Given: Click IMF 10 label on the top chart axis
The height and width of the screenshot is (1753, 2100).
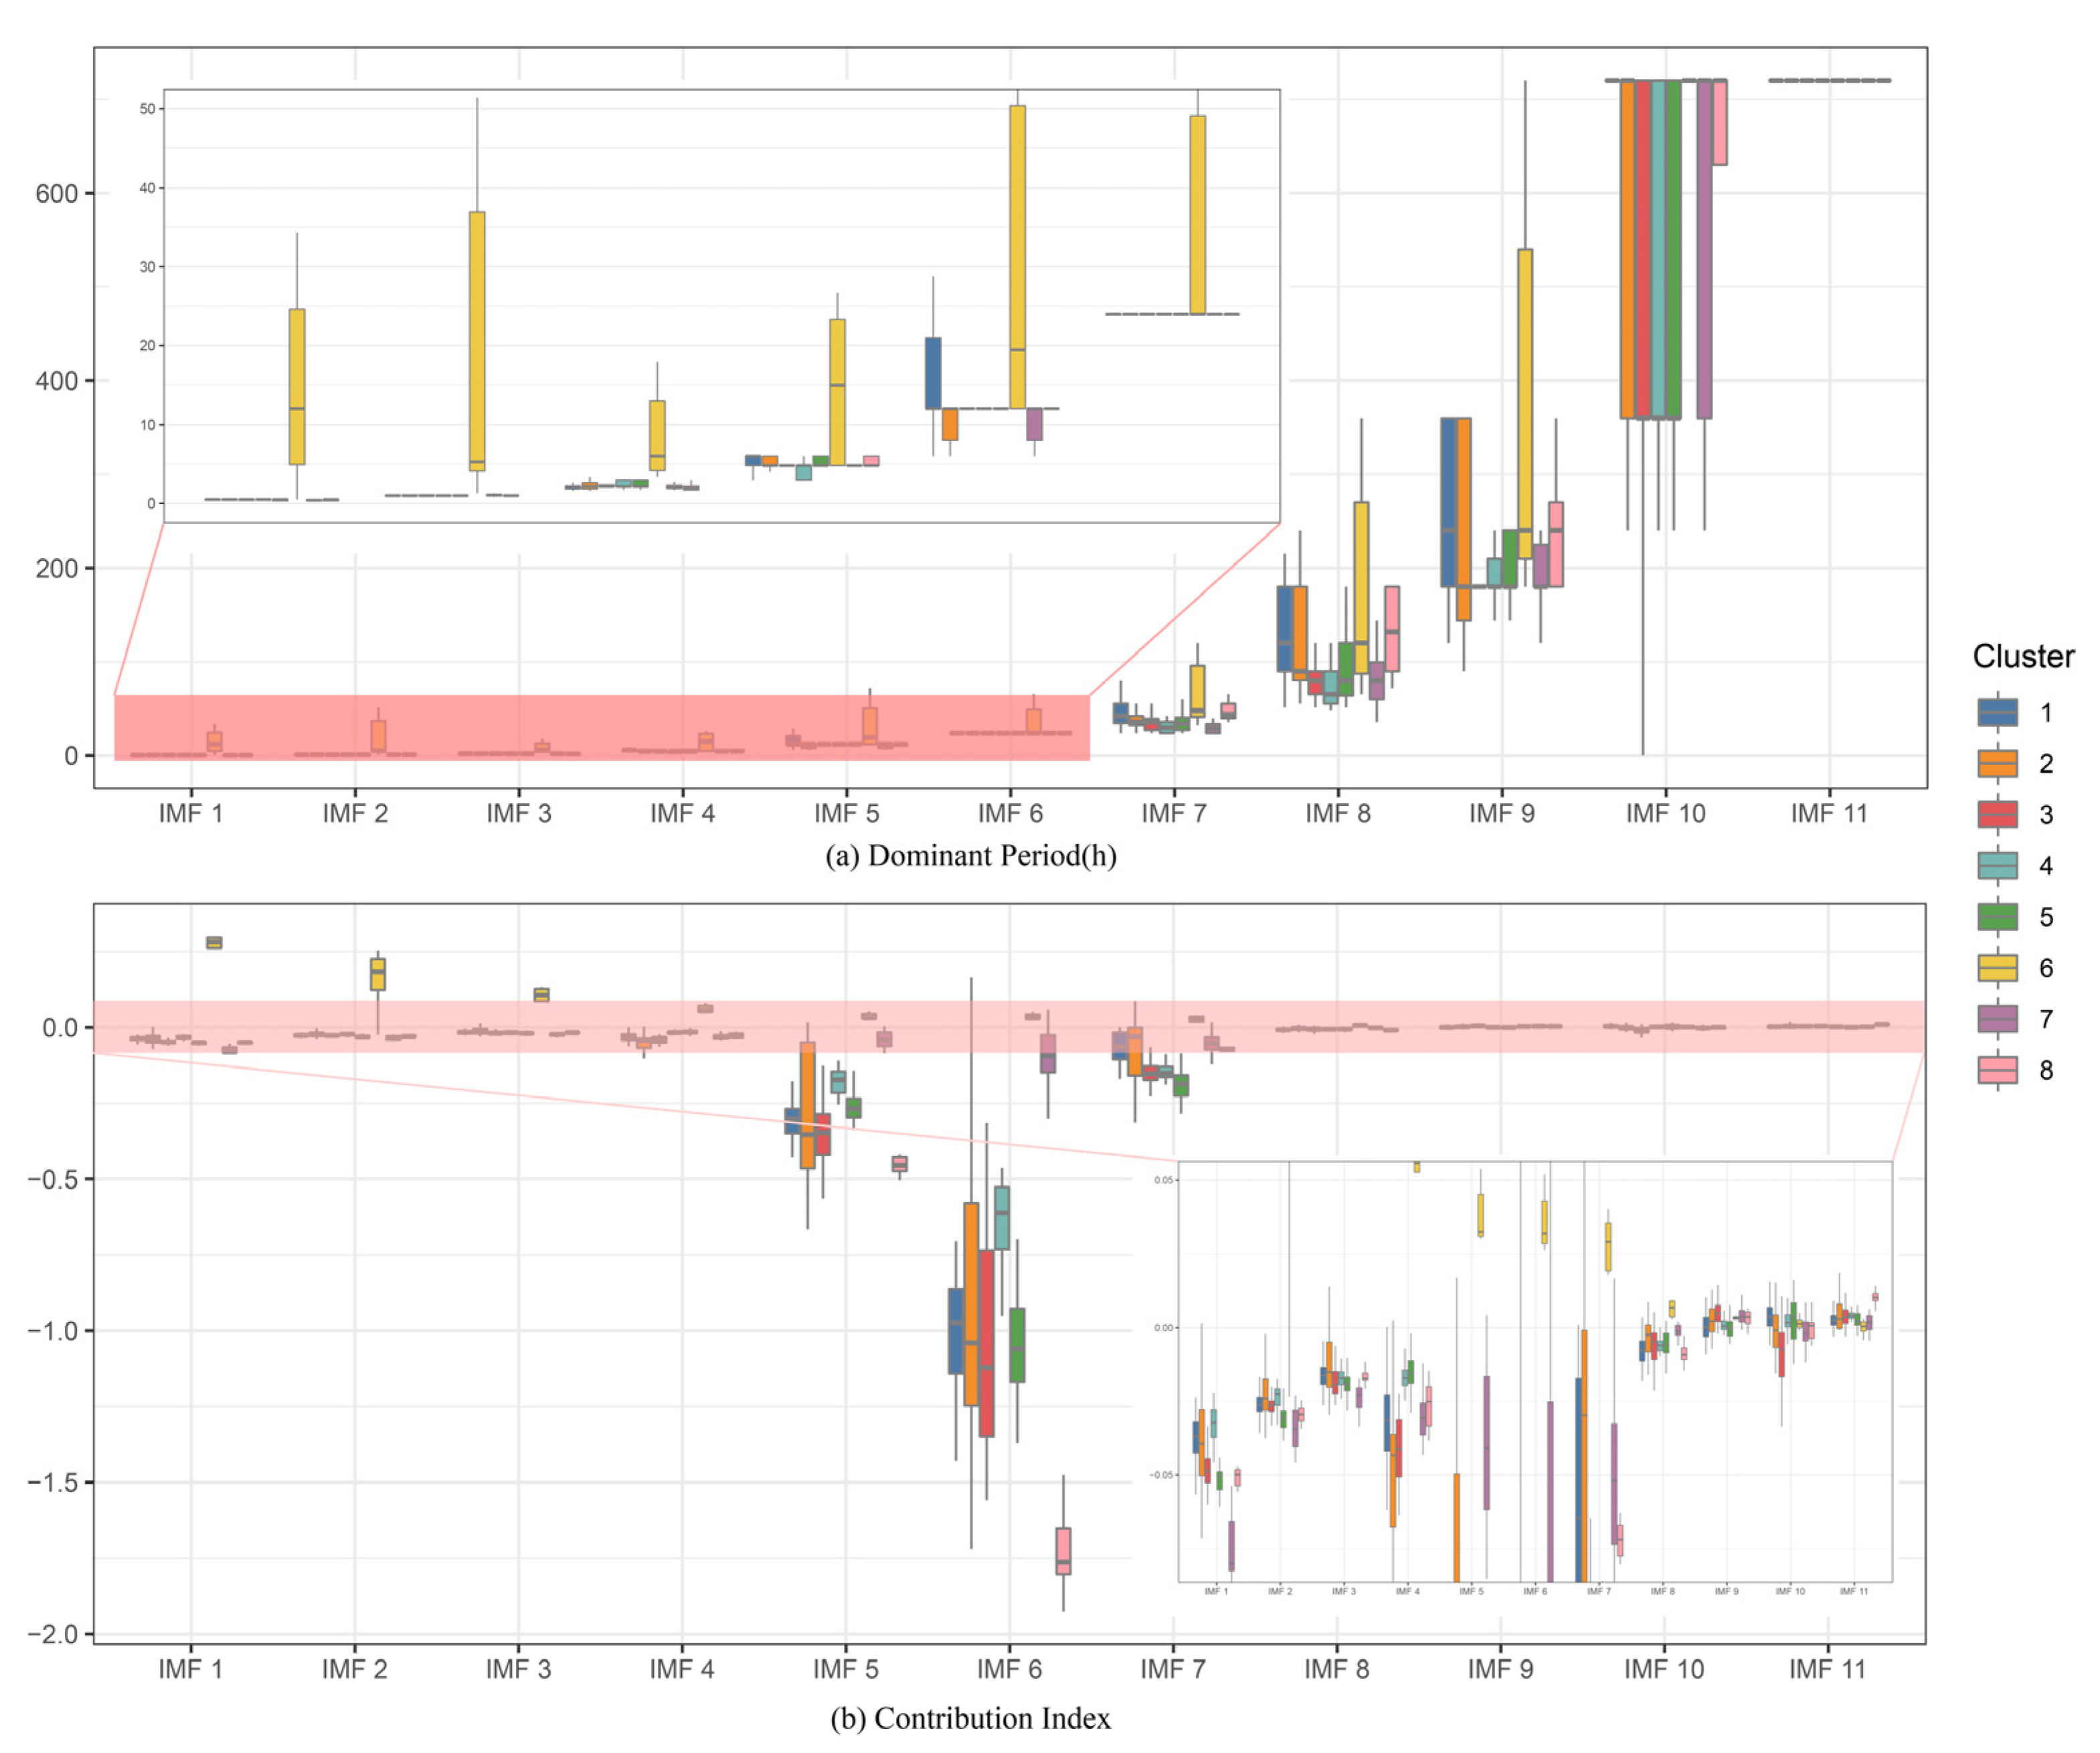Looking at the screenshot, I should click(x=1665, y=814).
